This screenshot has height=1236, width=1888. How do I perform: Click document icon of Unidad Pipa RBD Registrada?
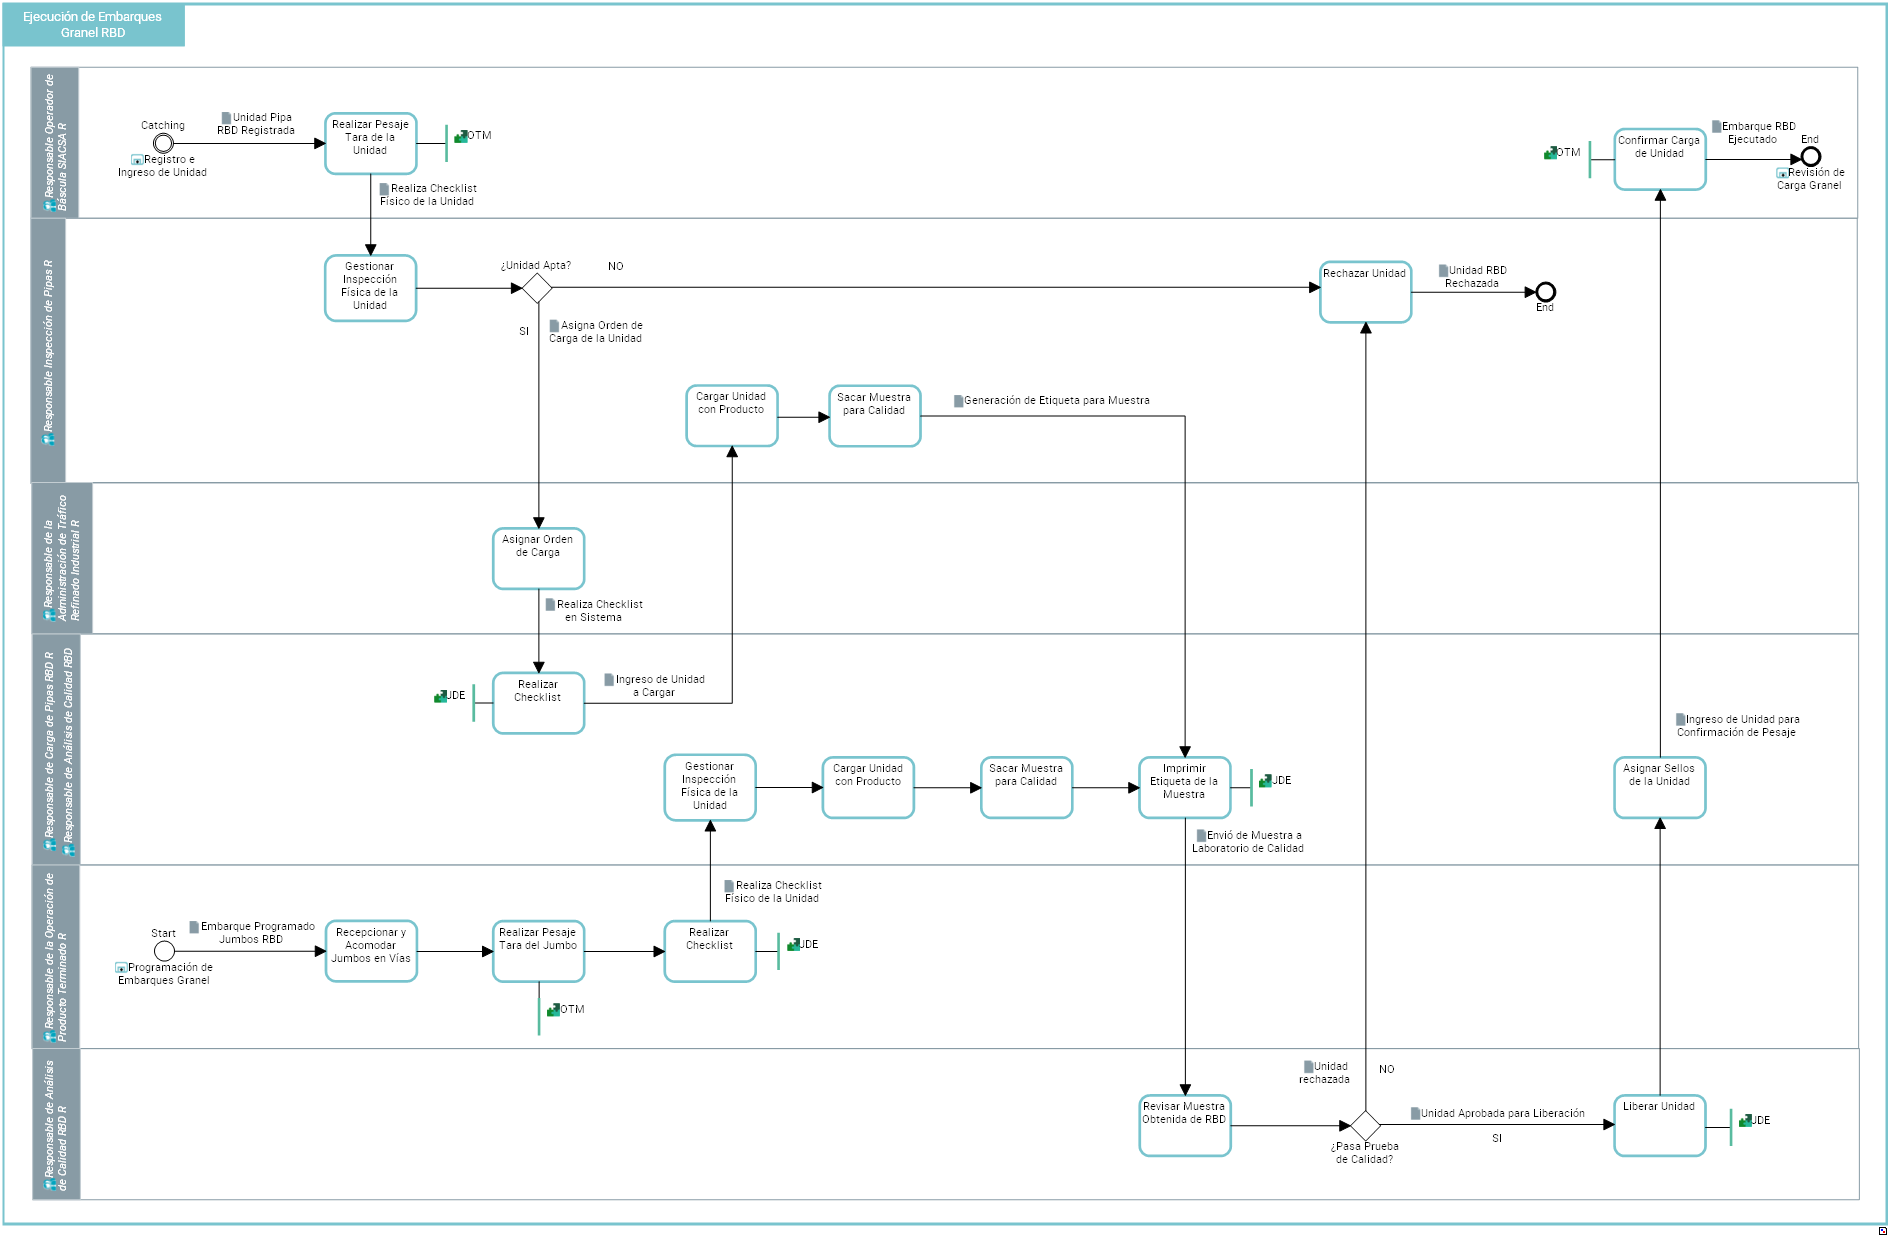click(226, 118)
